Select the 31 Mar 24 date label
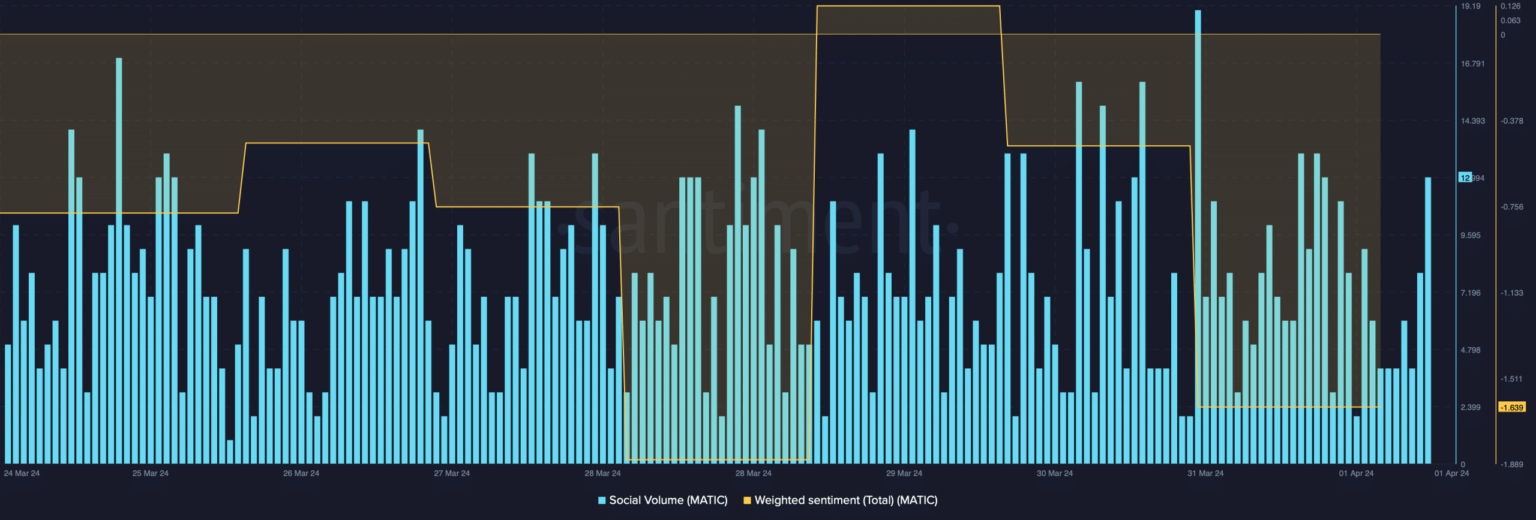The image size is (1536, 520). [x=1205, y=473]
